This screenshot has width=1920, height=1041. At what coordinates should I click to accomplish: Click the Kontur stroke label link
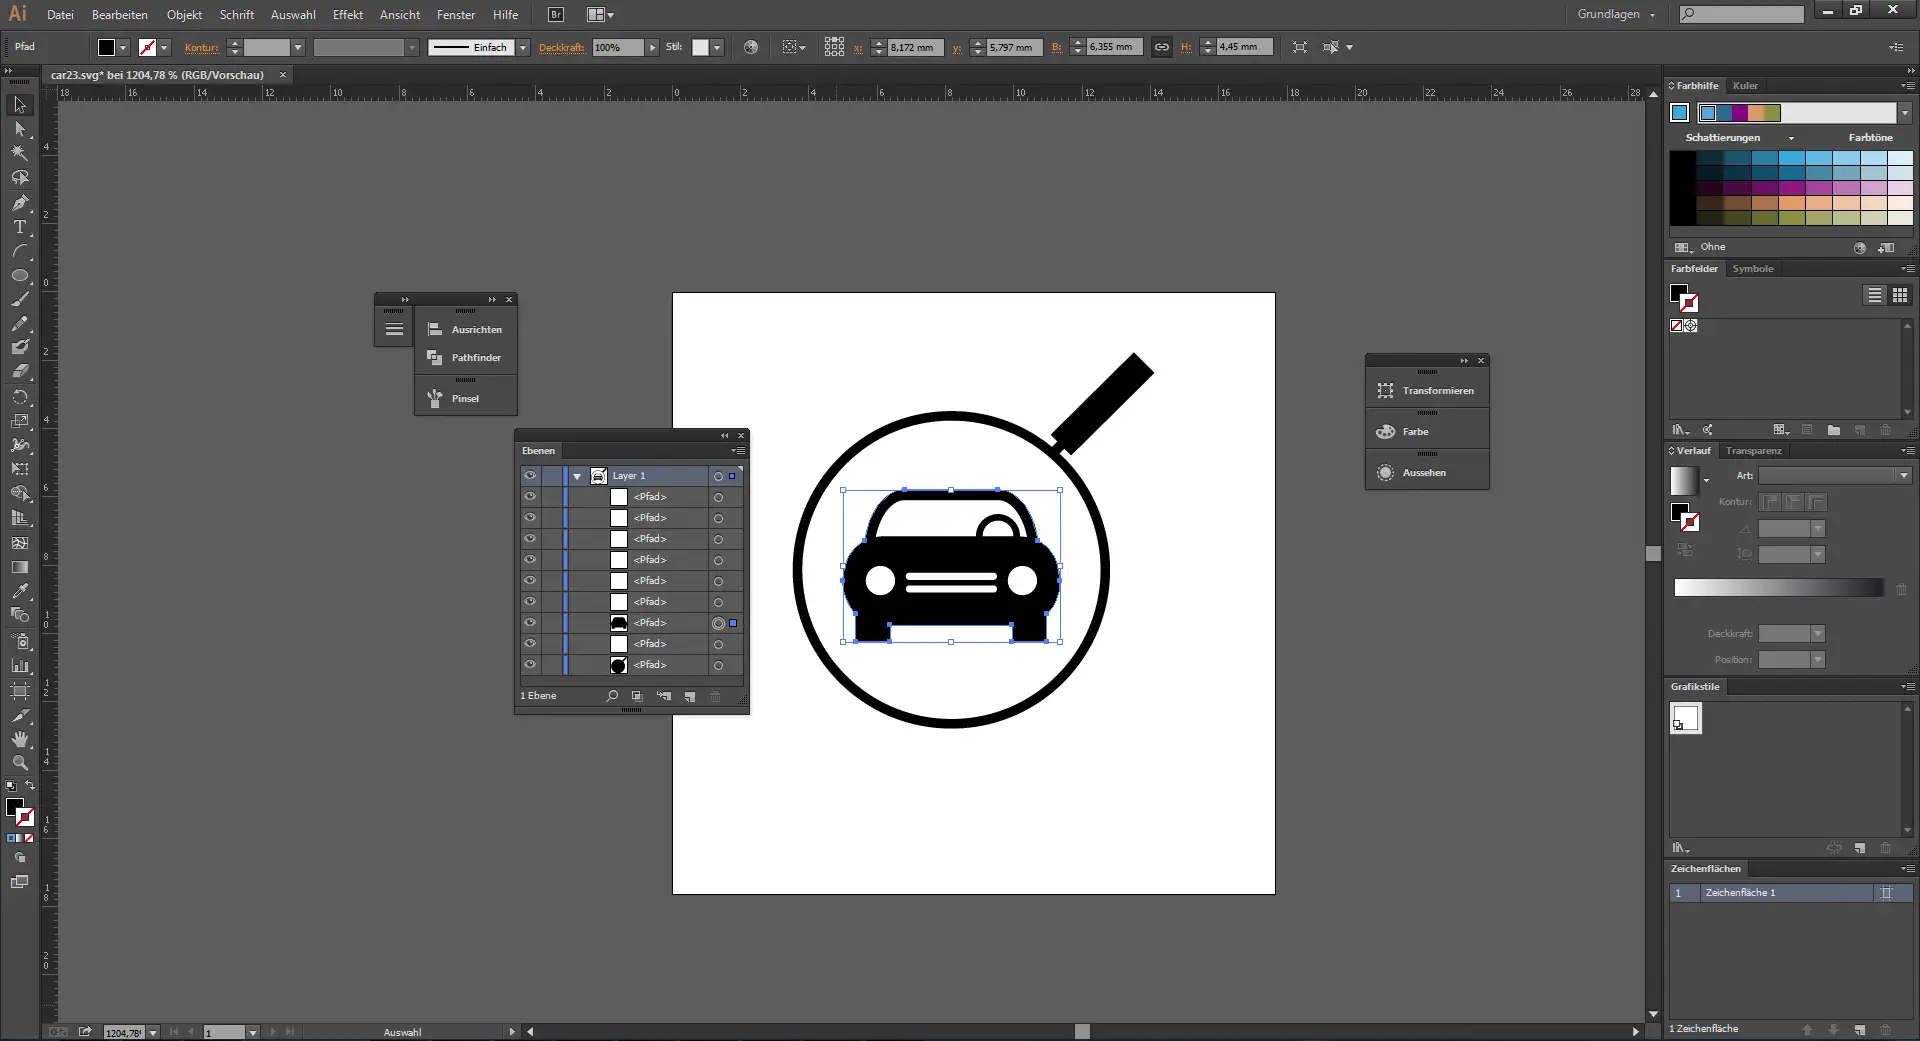point(201,47)
